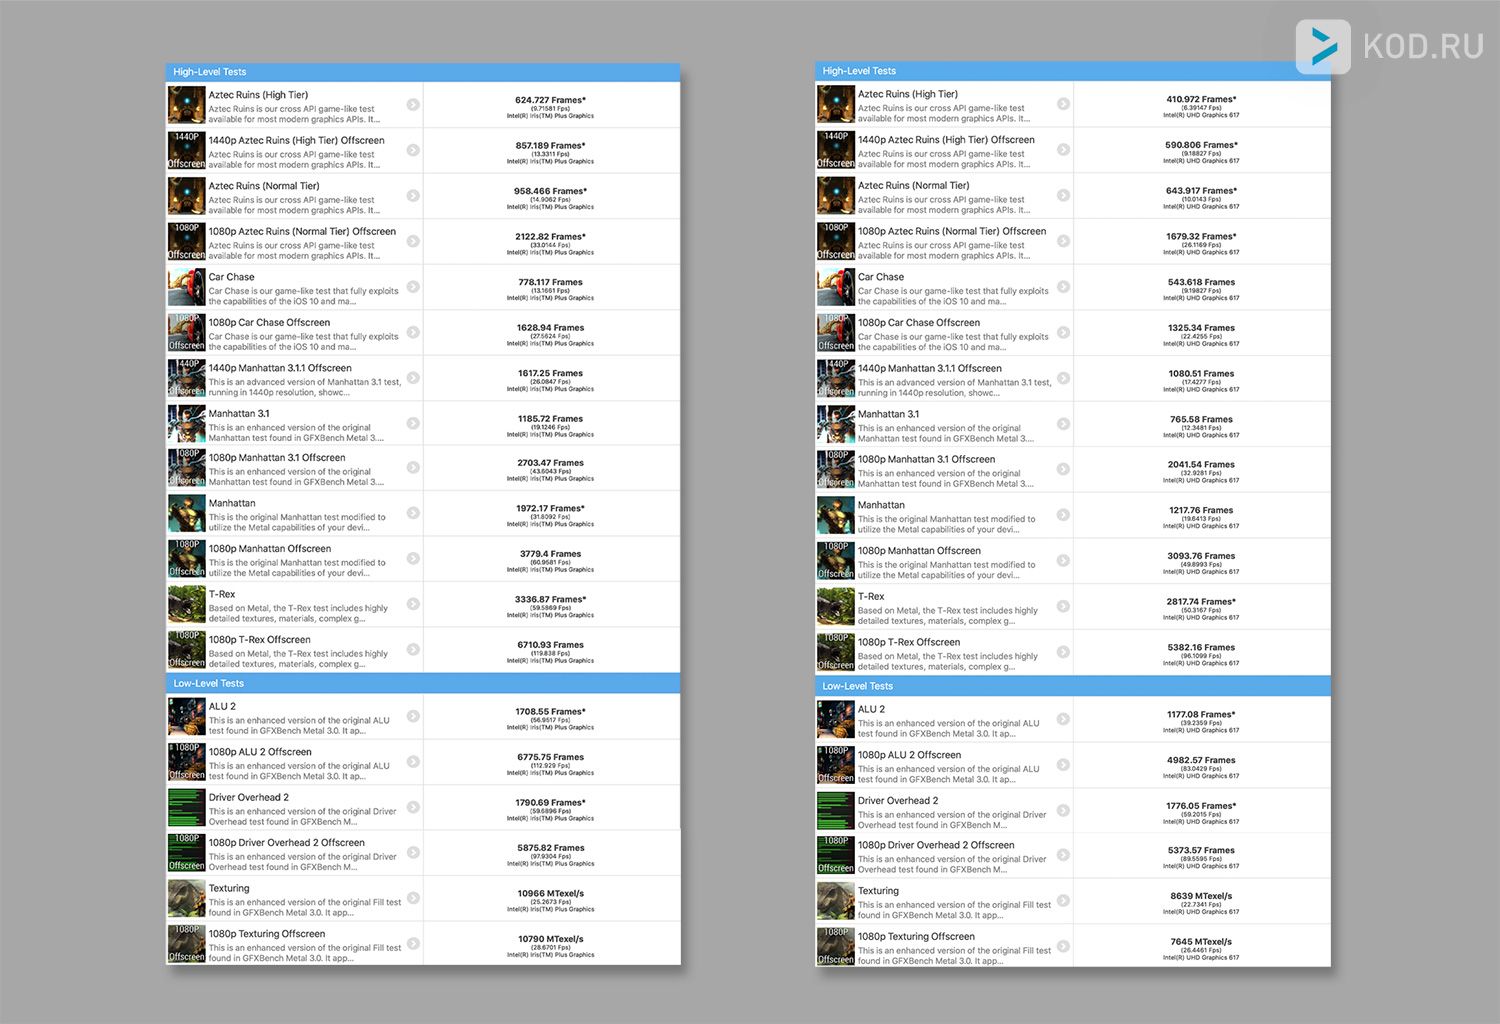Select High-Level Tests header in Iris Plus panel
1500x1024 pixels.
click(423, 72)
